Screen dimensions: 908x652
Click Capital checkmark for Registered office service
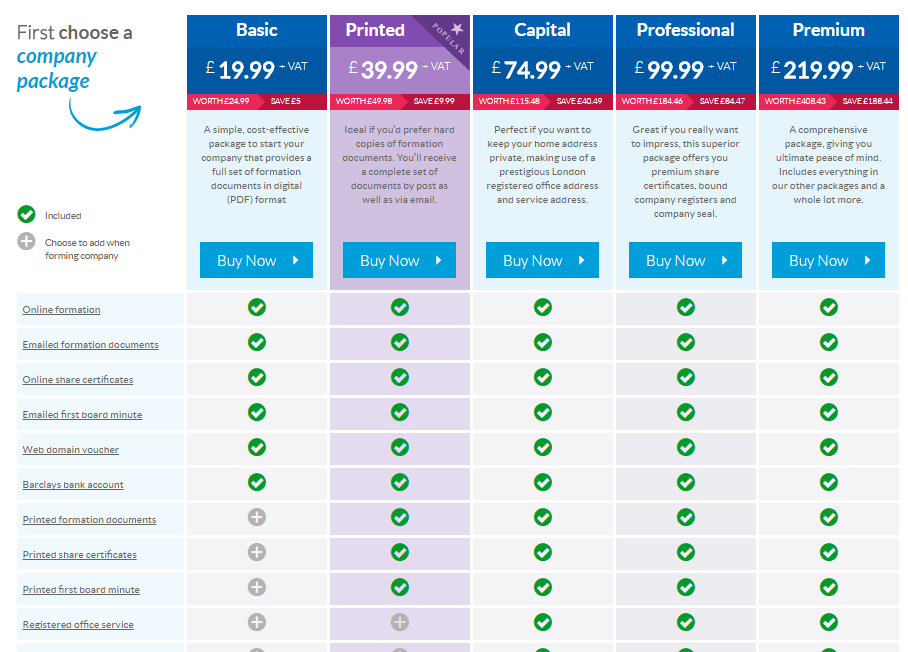[543, 622]
